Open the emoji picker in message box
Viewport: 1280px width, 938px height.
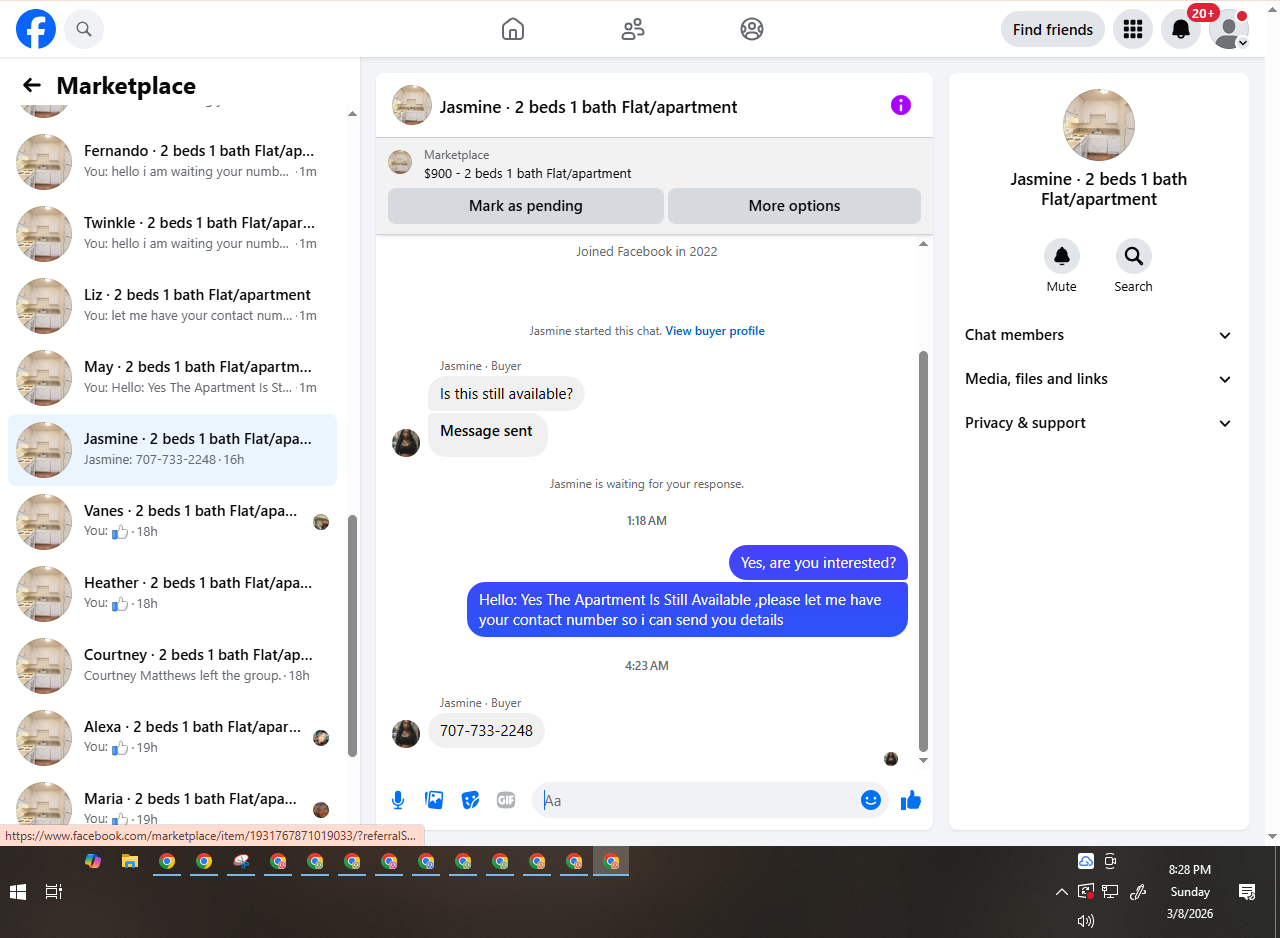pos(871,800)
